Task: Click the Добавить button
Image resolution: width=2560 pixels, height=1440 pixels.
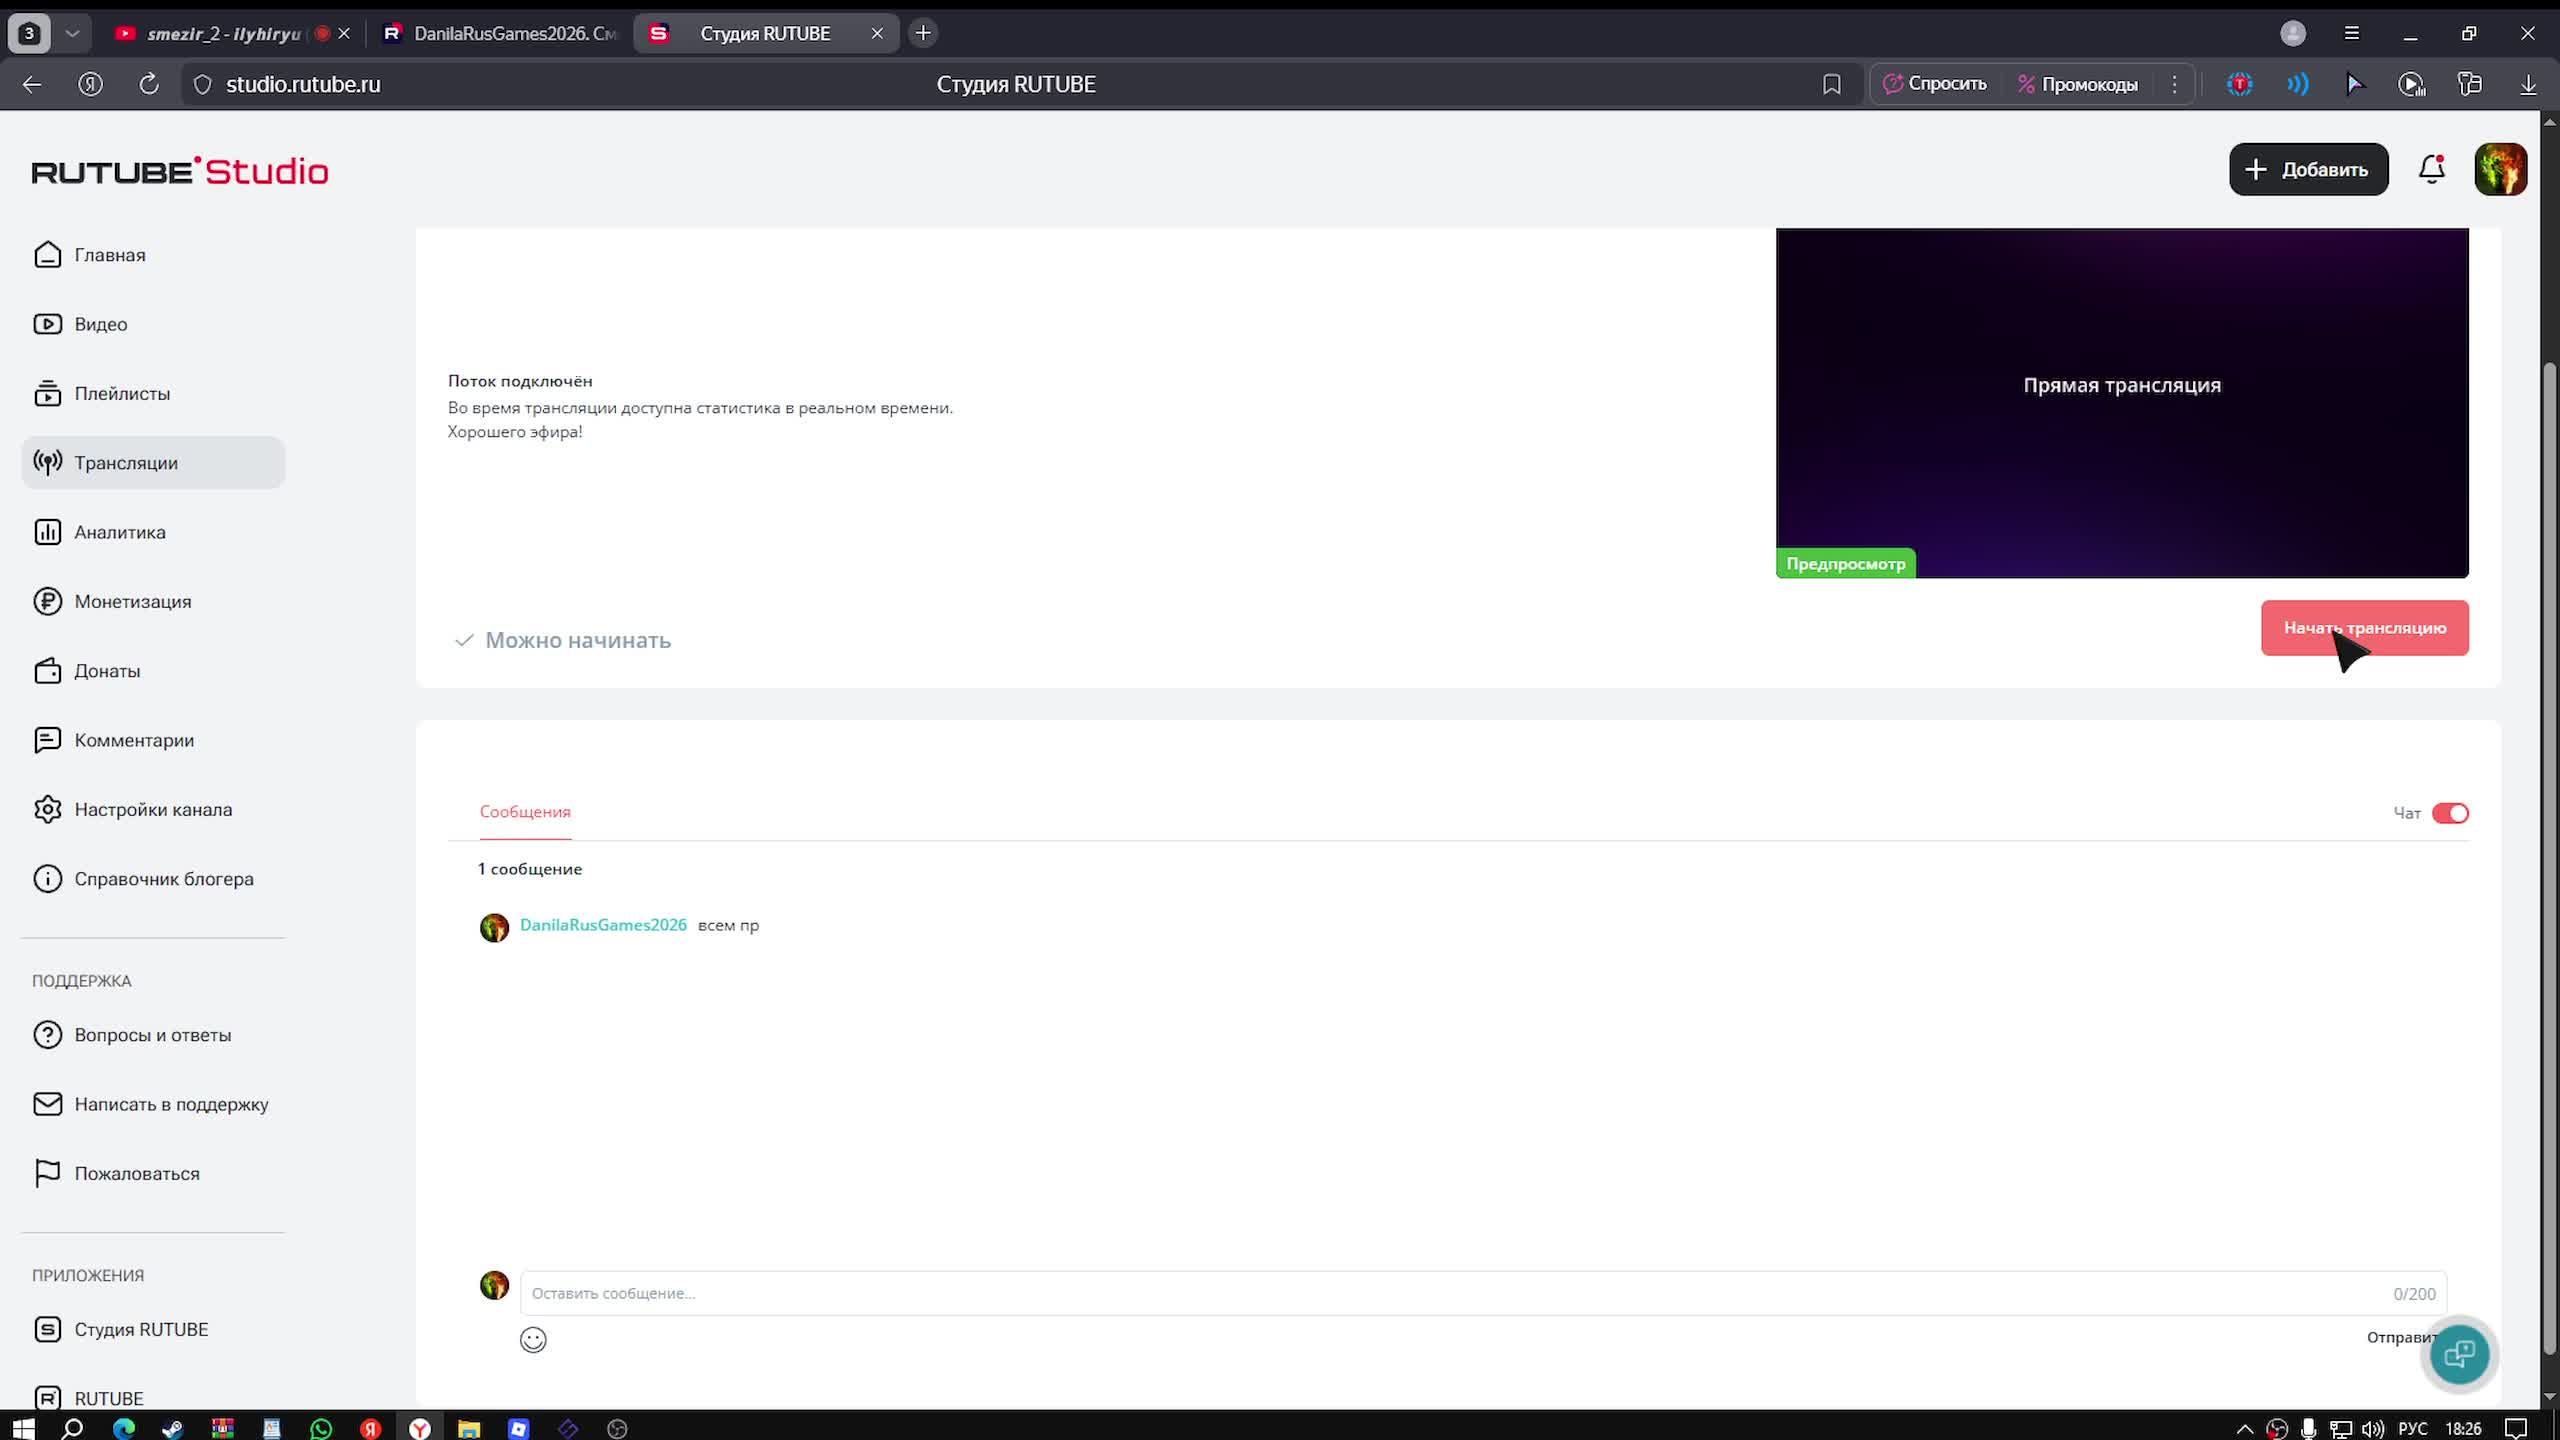Action: (2308, 169)
